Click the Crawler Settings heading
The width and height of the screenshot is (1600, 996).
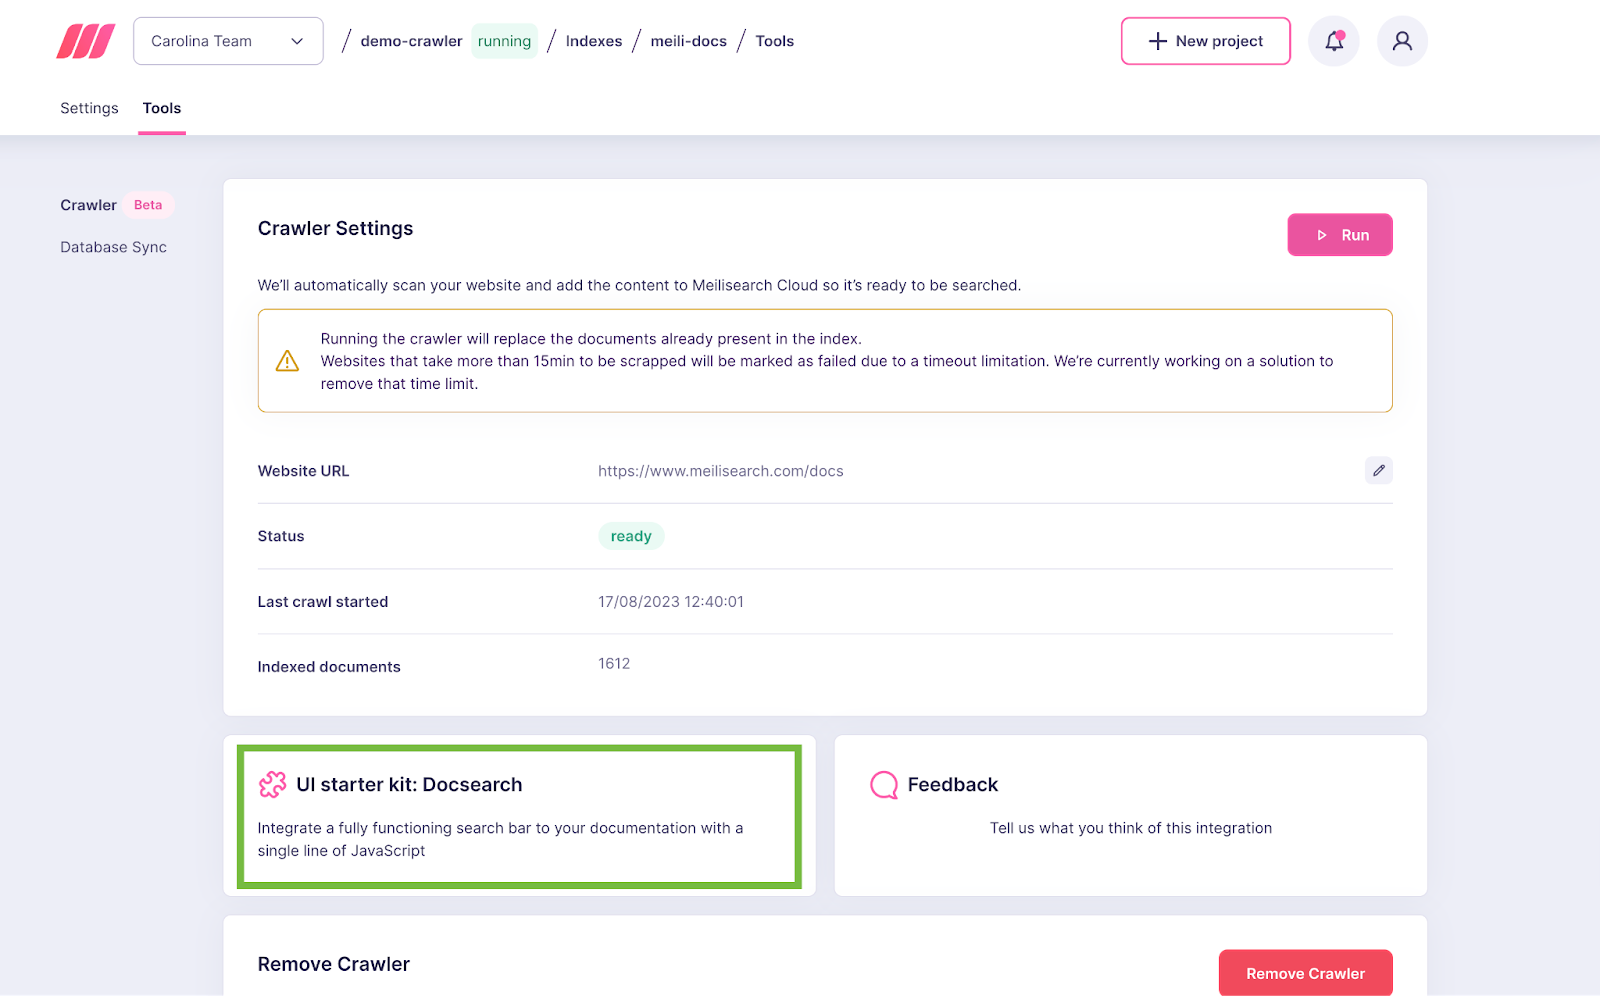click(335, 228)
